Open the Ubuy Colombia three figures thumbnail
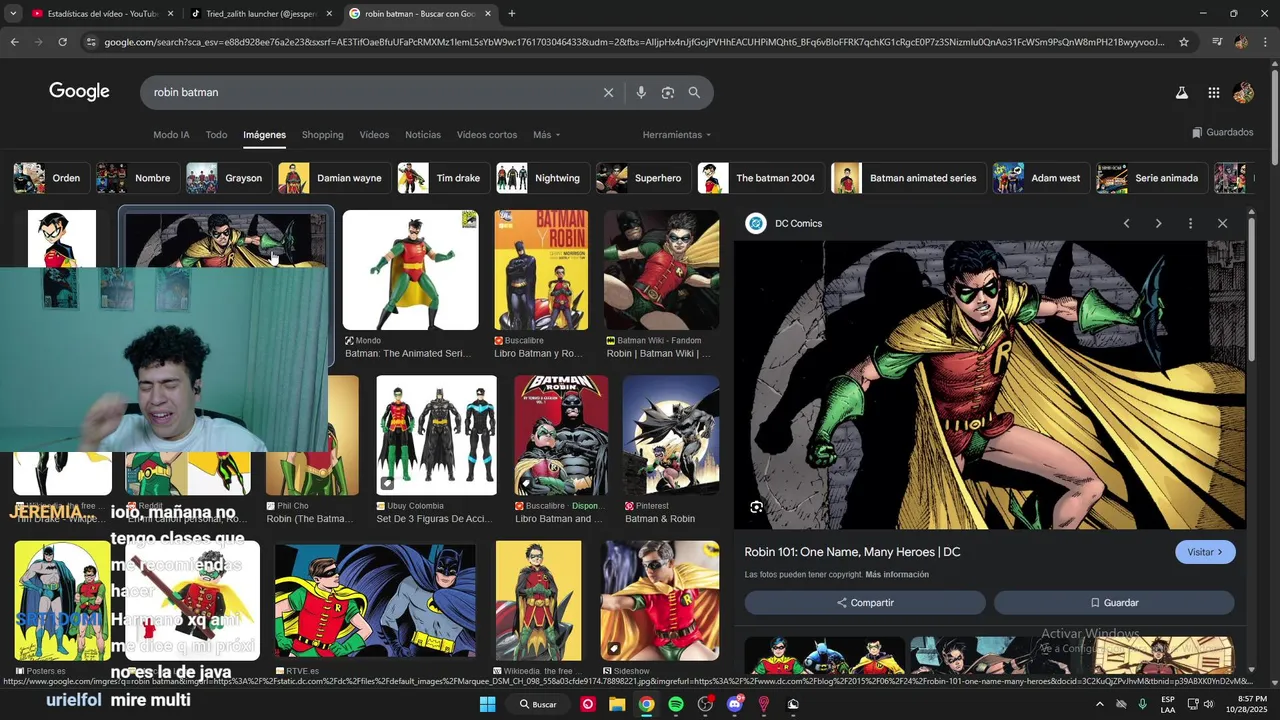1280x720 pixels. [436, 435]
